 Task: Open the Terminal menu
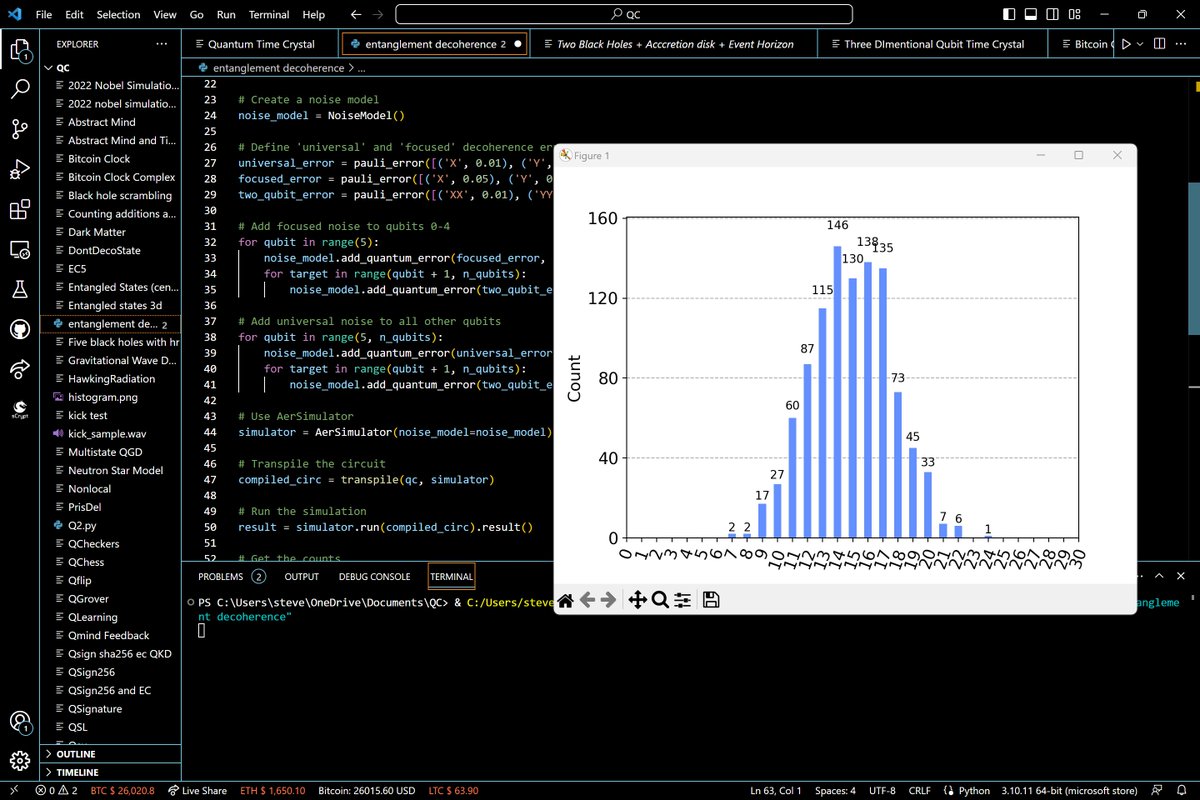pyautogui.click(x=269, y=15)
